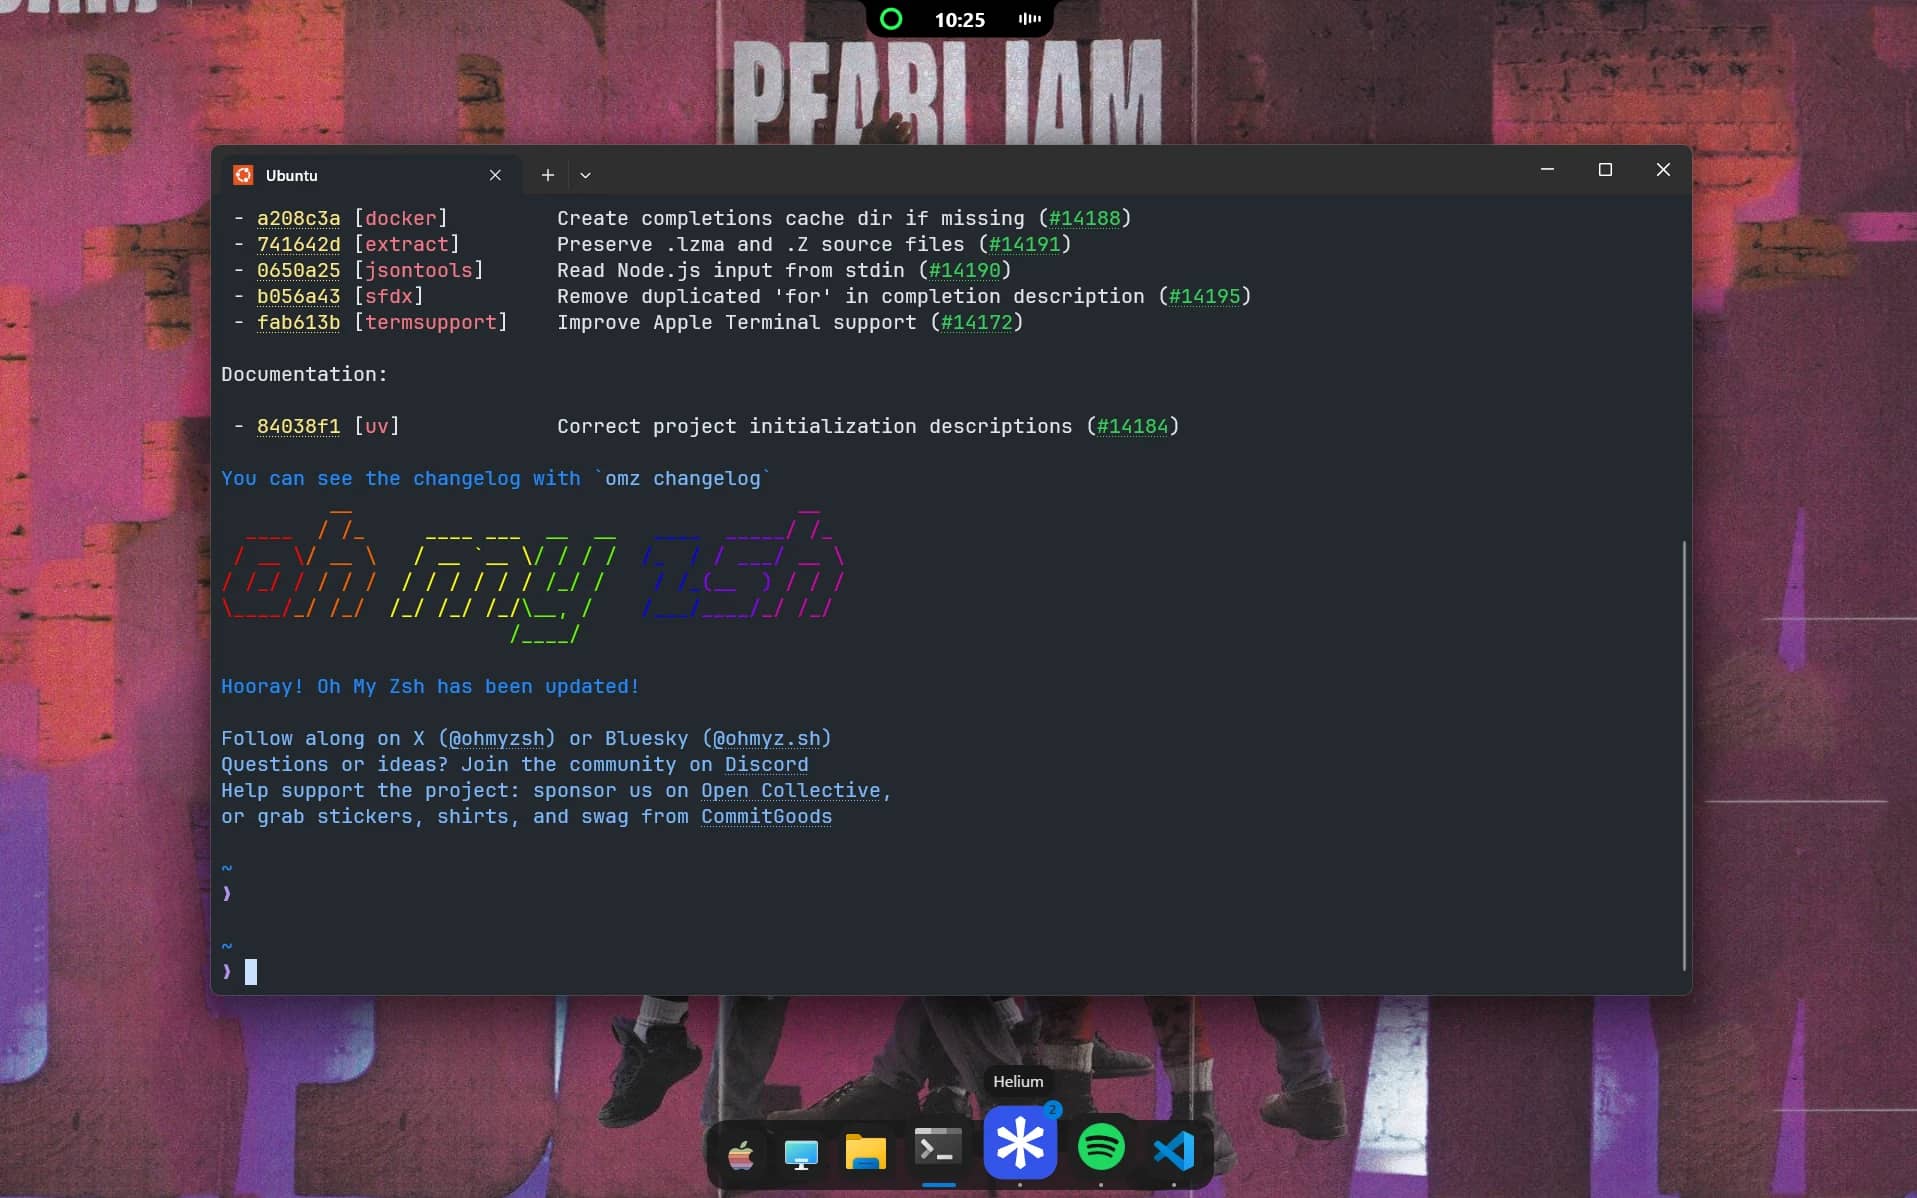
Task: Open pull request #14188 link
Action: click(x=1084, y=218)
